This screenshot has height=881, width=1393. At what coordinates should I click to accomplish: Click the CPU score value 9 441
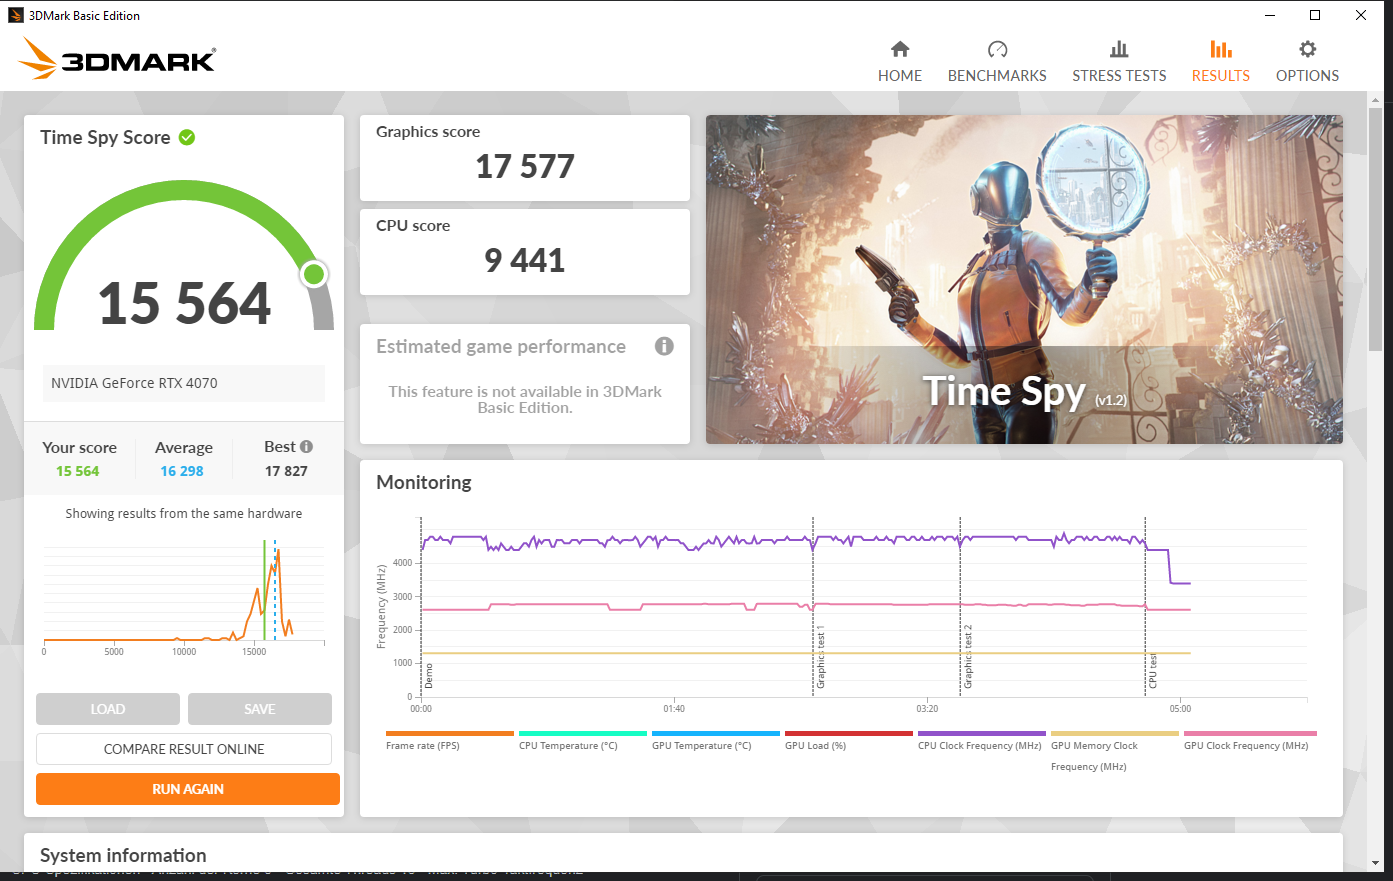[525, 260]
